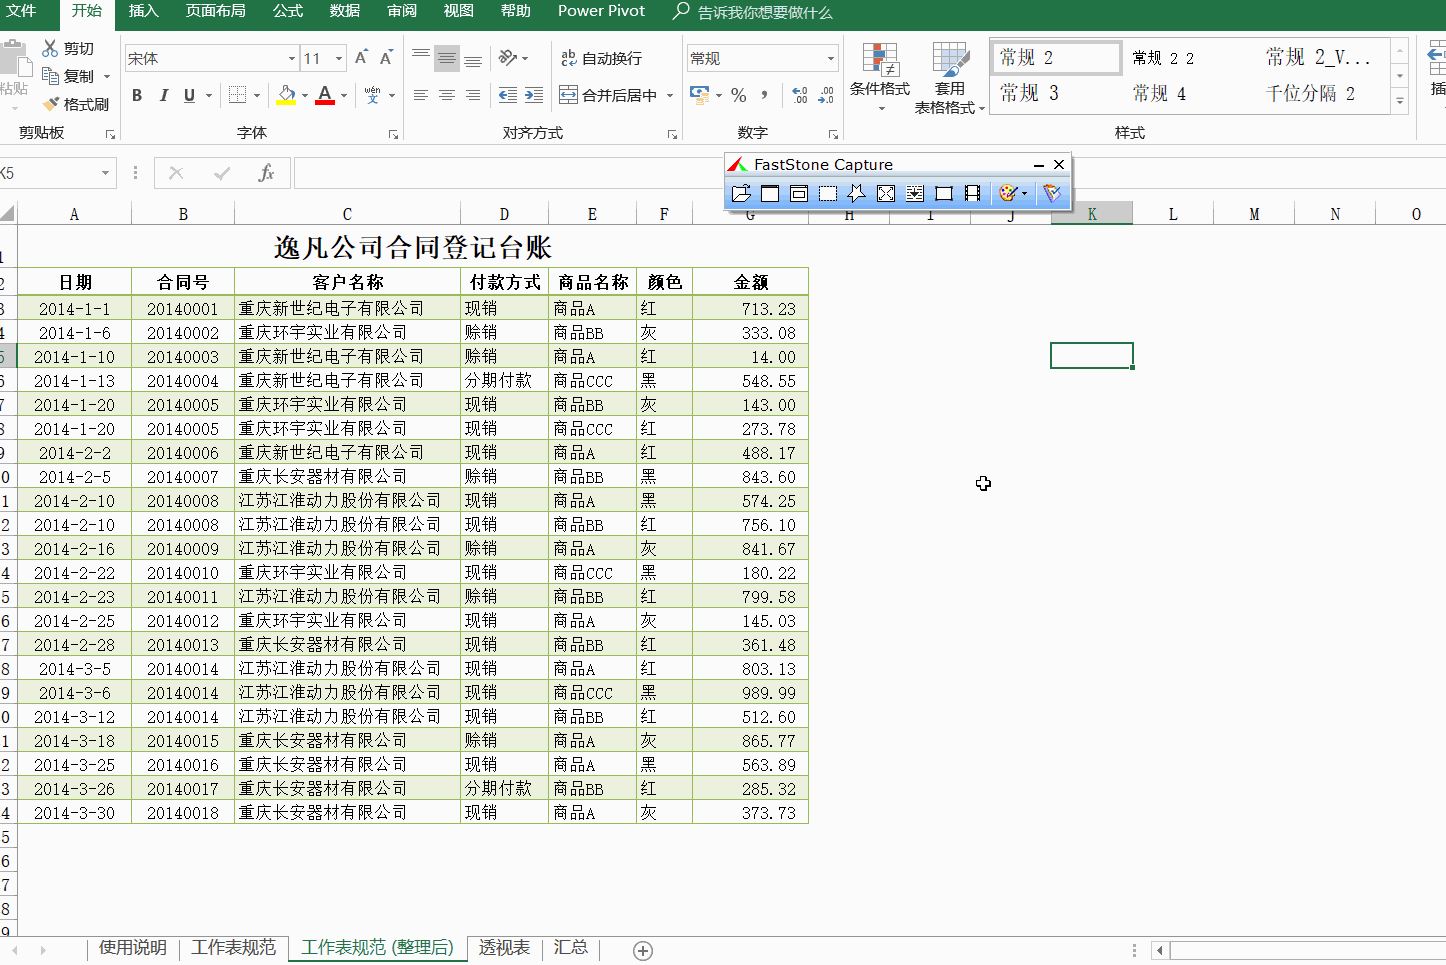This screenshot has height=965, width=1446.
Task: Open the font color red swatch
Action: [327, 95]
